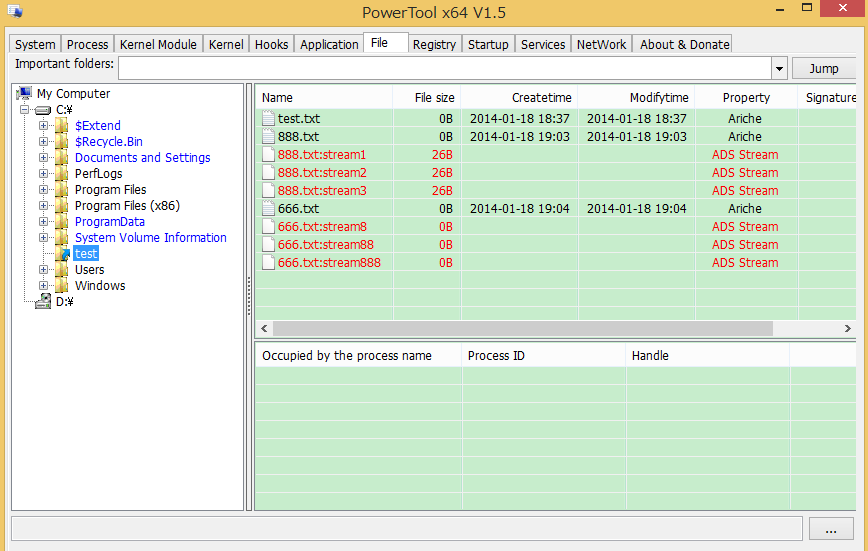Select the 888.txt:stream1 file name

pos(322,155)
